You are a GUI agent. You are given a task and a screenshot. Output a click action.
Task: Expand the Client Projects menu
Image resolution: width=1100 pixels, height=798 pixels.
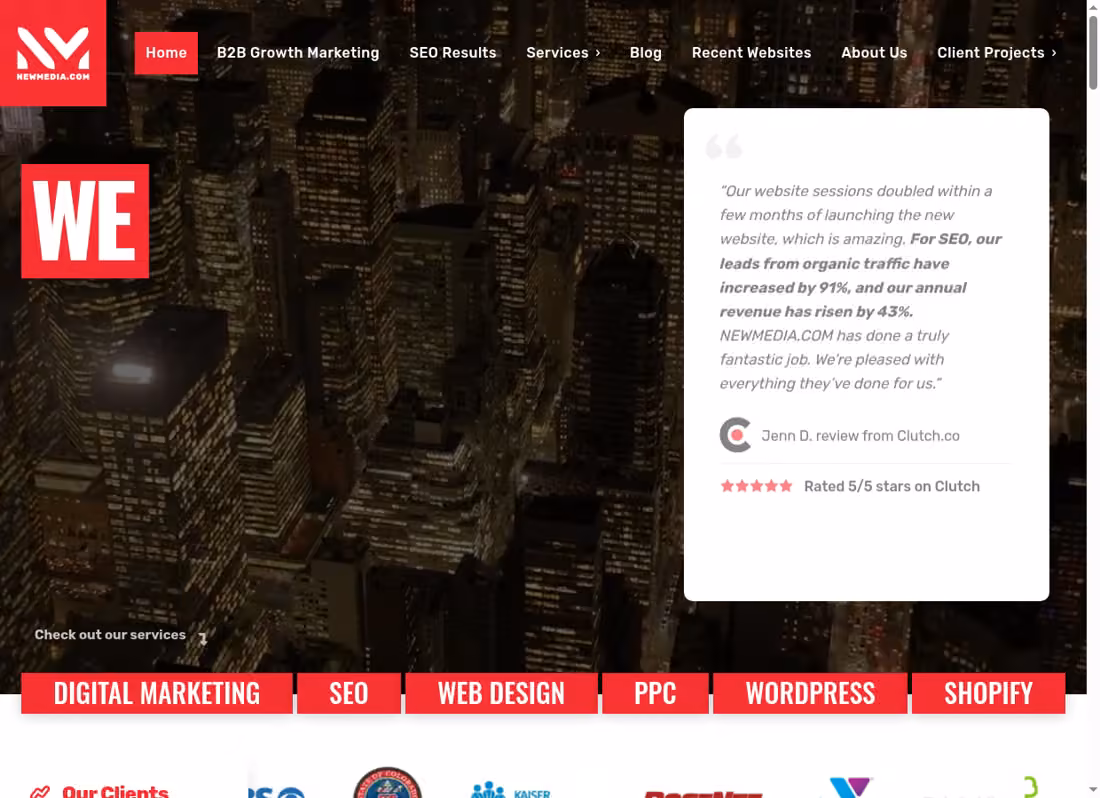click(x=997, y=53)
